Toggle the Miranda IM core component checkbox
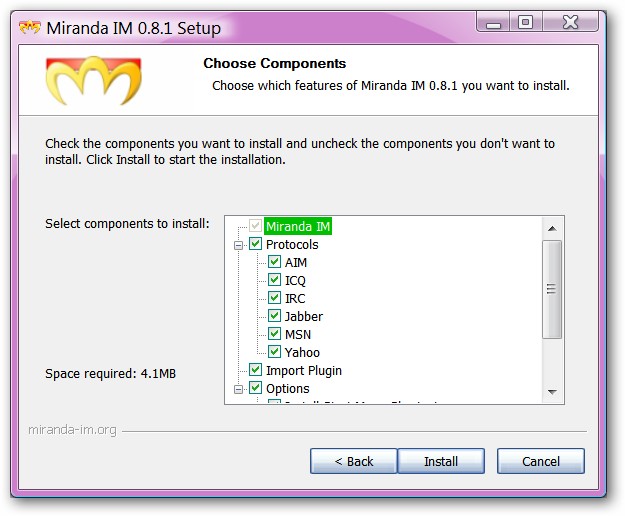 (x=255, y=226)
